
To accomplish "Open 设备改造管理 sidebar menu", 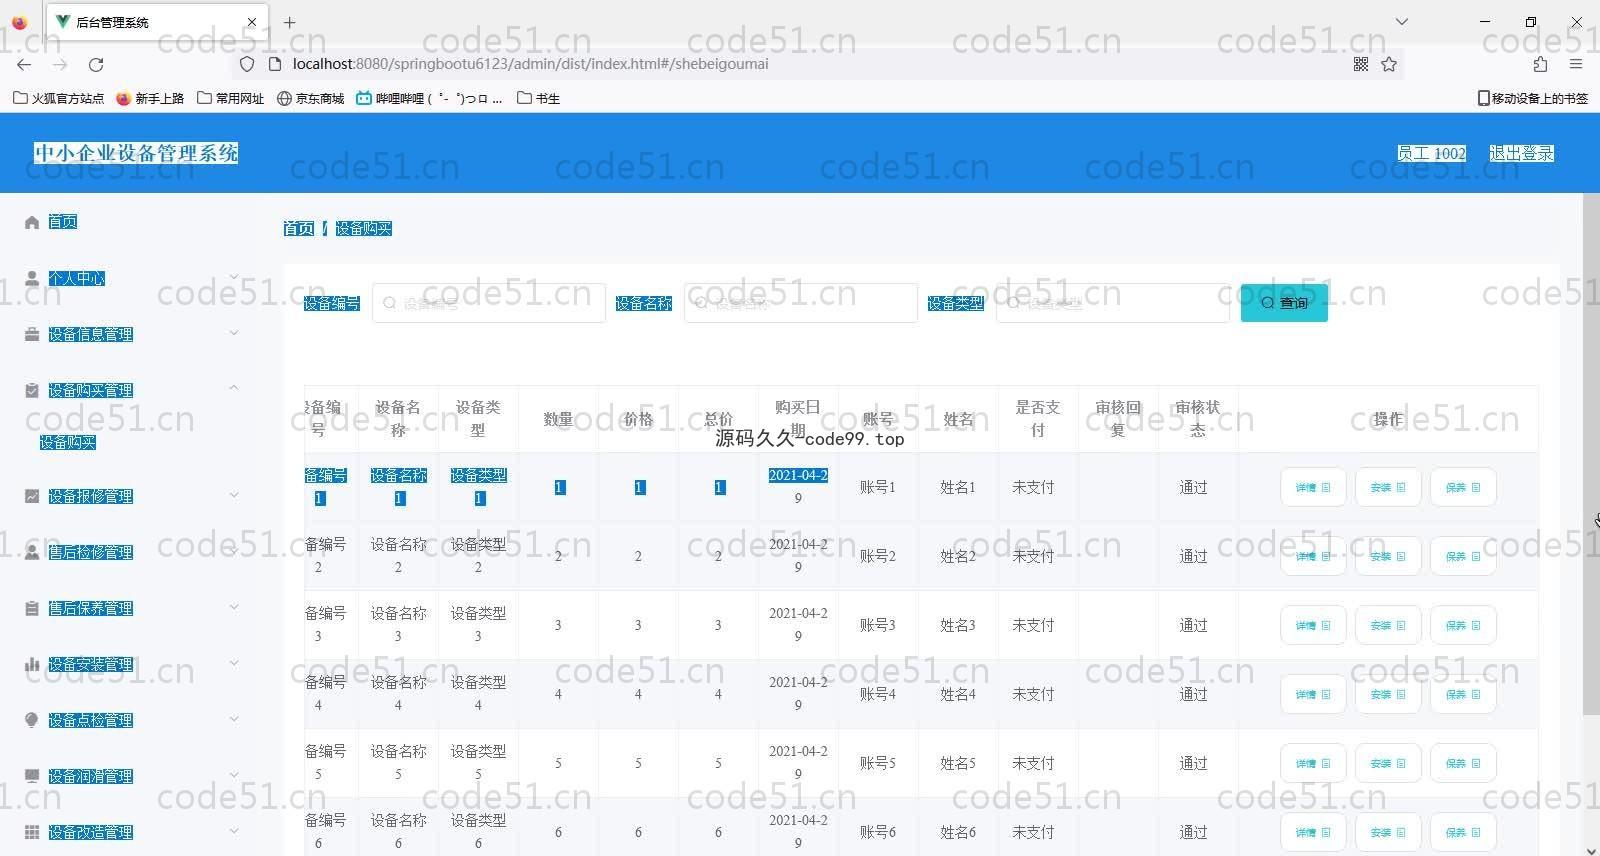I will (x=91, y=832).
